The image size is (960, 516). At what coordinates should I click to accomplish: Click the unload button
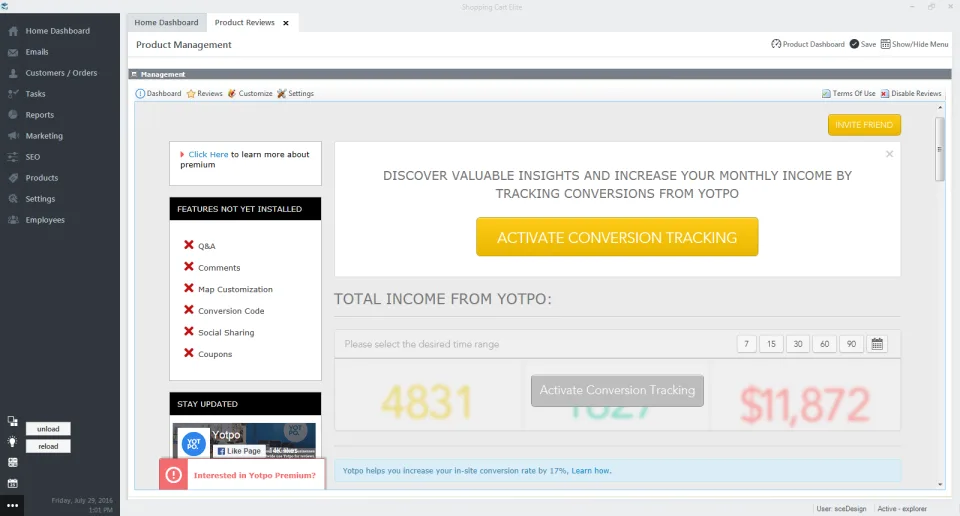click(48, 428)
